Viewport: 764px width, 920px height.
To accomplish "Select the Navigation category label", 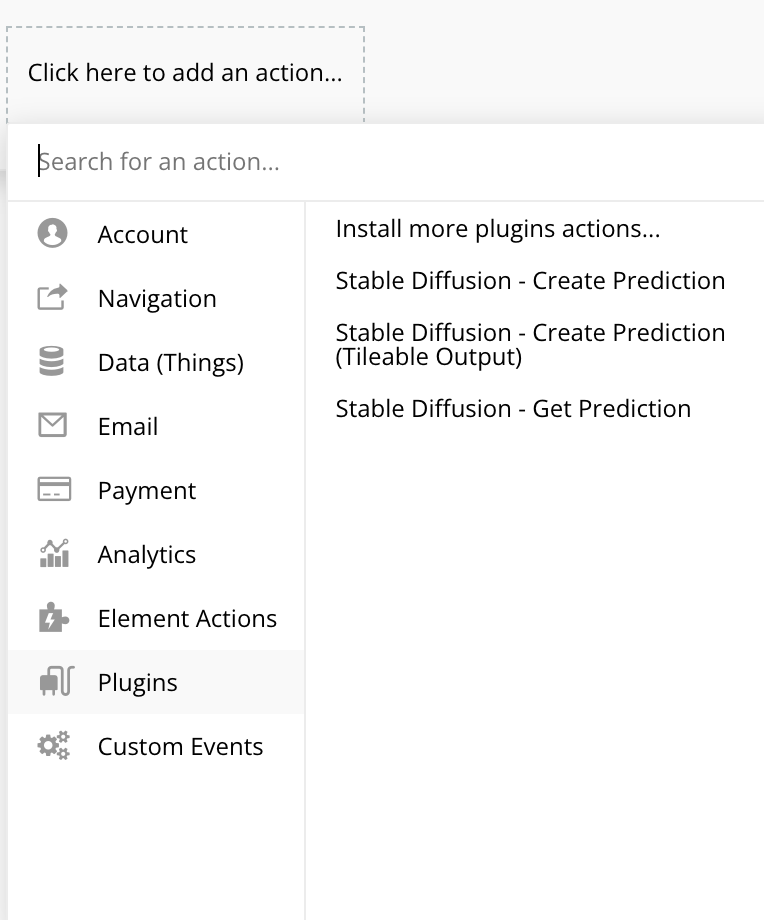I will pyautogui.click(x=157, y=299).
